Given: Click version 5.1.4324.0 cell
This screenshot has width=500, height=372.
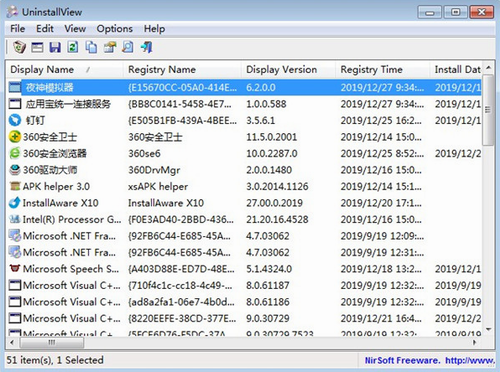Looking at the screenshot, I should pyautogui.click(x=269, y=269).
